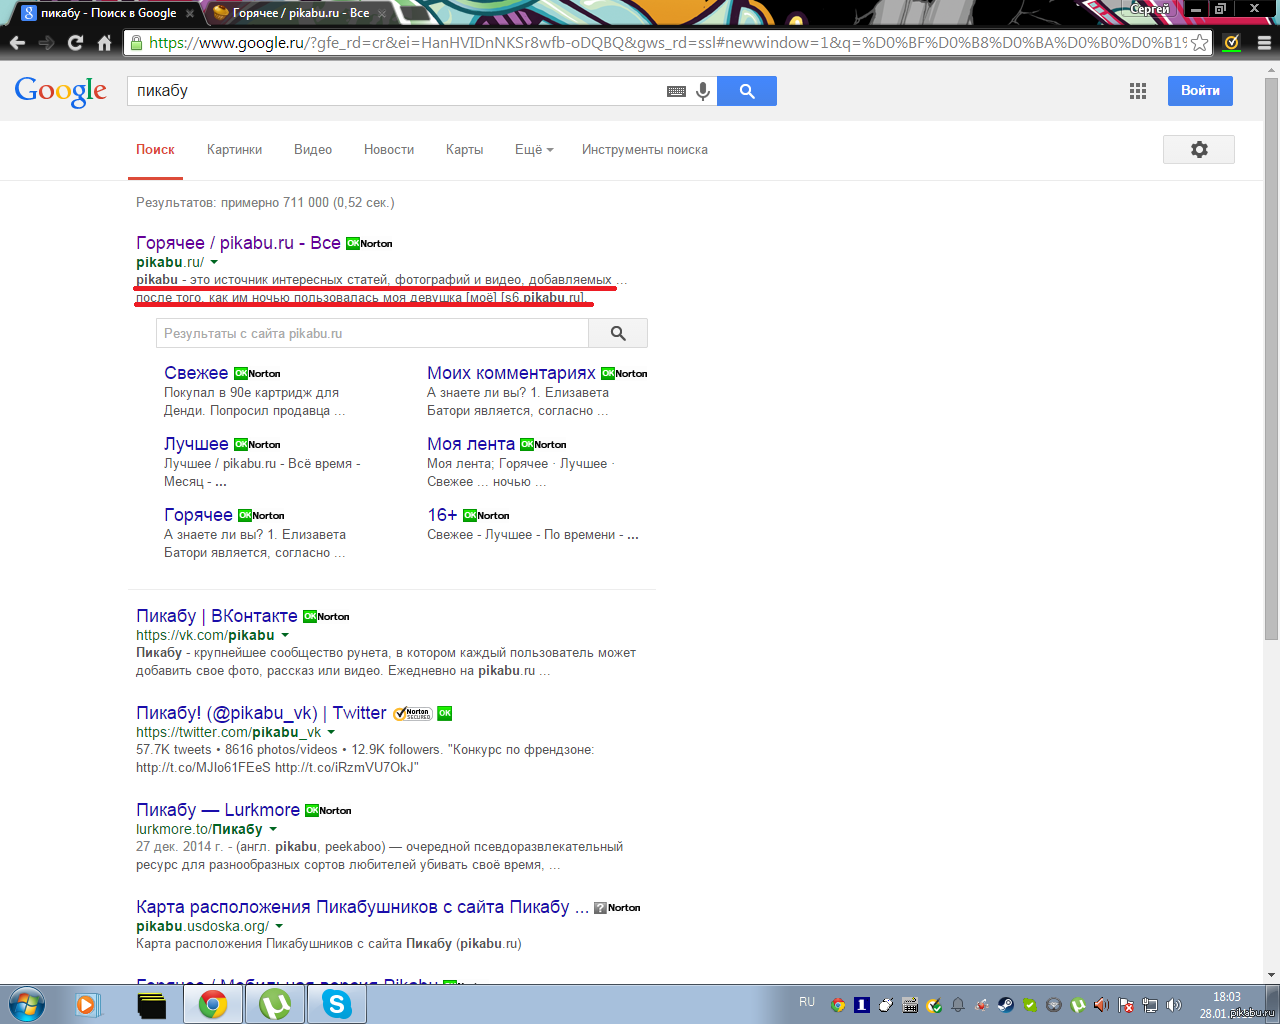Open the Norton extension icon in toolbar
Screen dimensions: 1280x1024
[1232, 43]
